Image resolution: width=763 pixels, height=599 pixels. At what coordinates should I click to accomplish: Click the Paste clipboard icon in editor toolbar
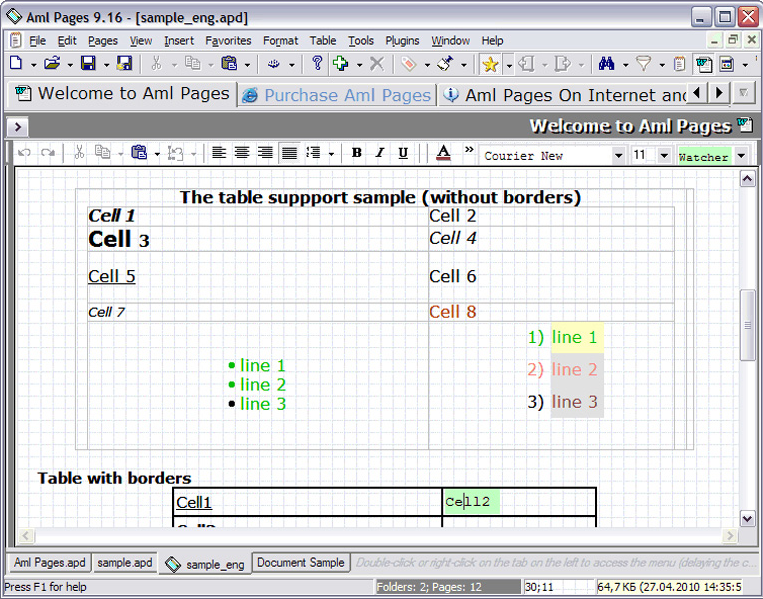pos(138,153)
